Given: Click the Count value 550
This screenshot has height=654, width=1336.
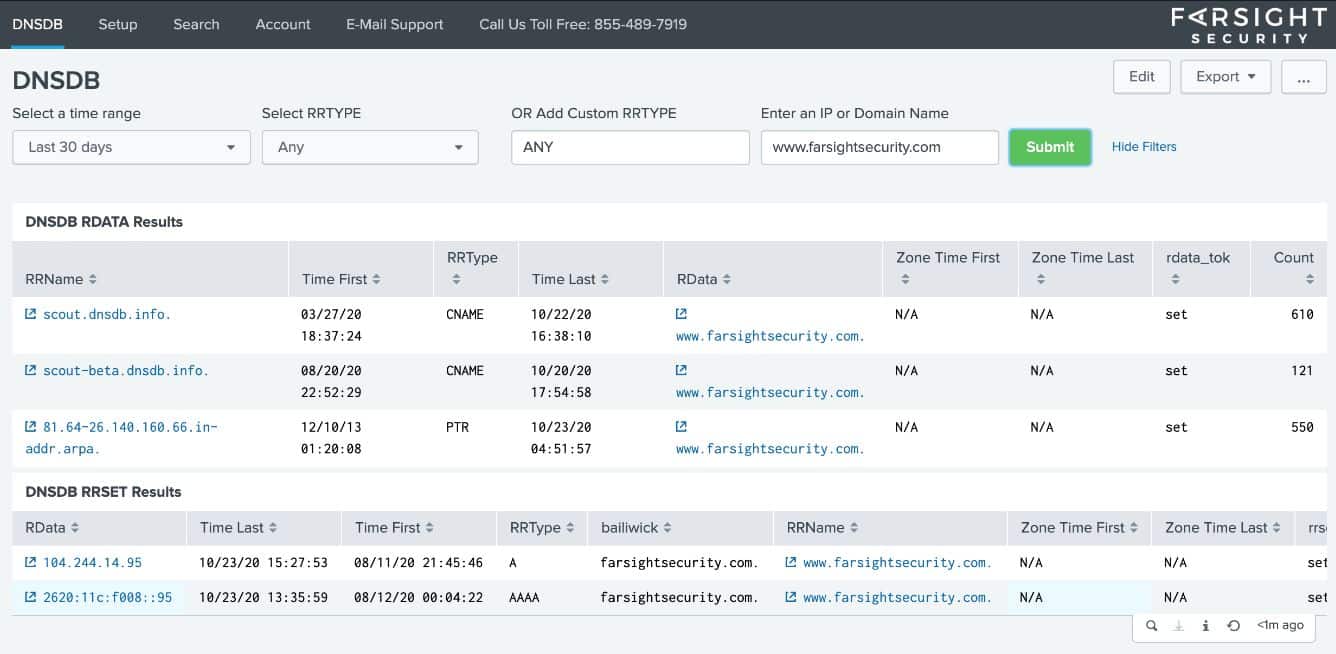Looking at the screenshot, I should [1302, 427].
